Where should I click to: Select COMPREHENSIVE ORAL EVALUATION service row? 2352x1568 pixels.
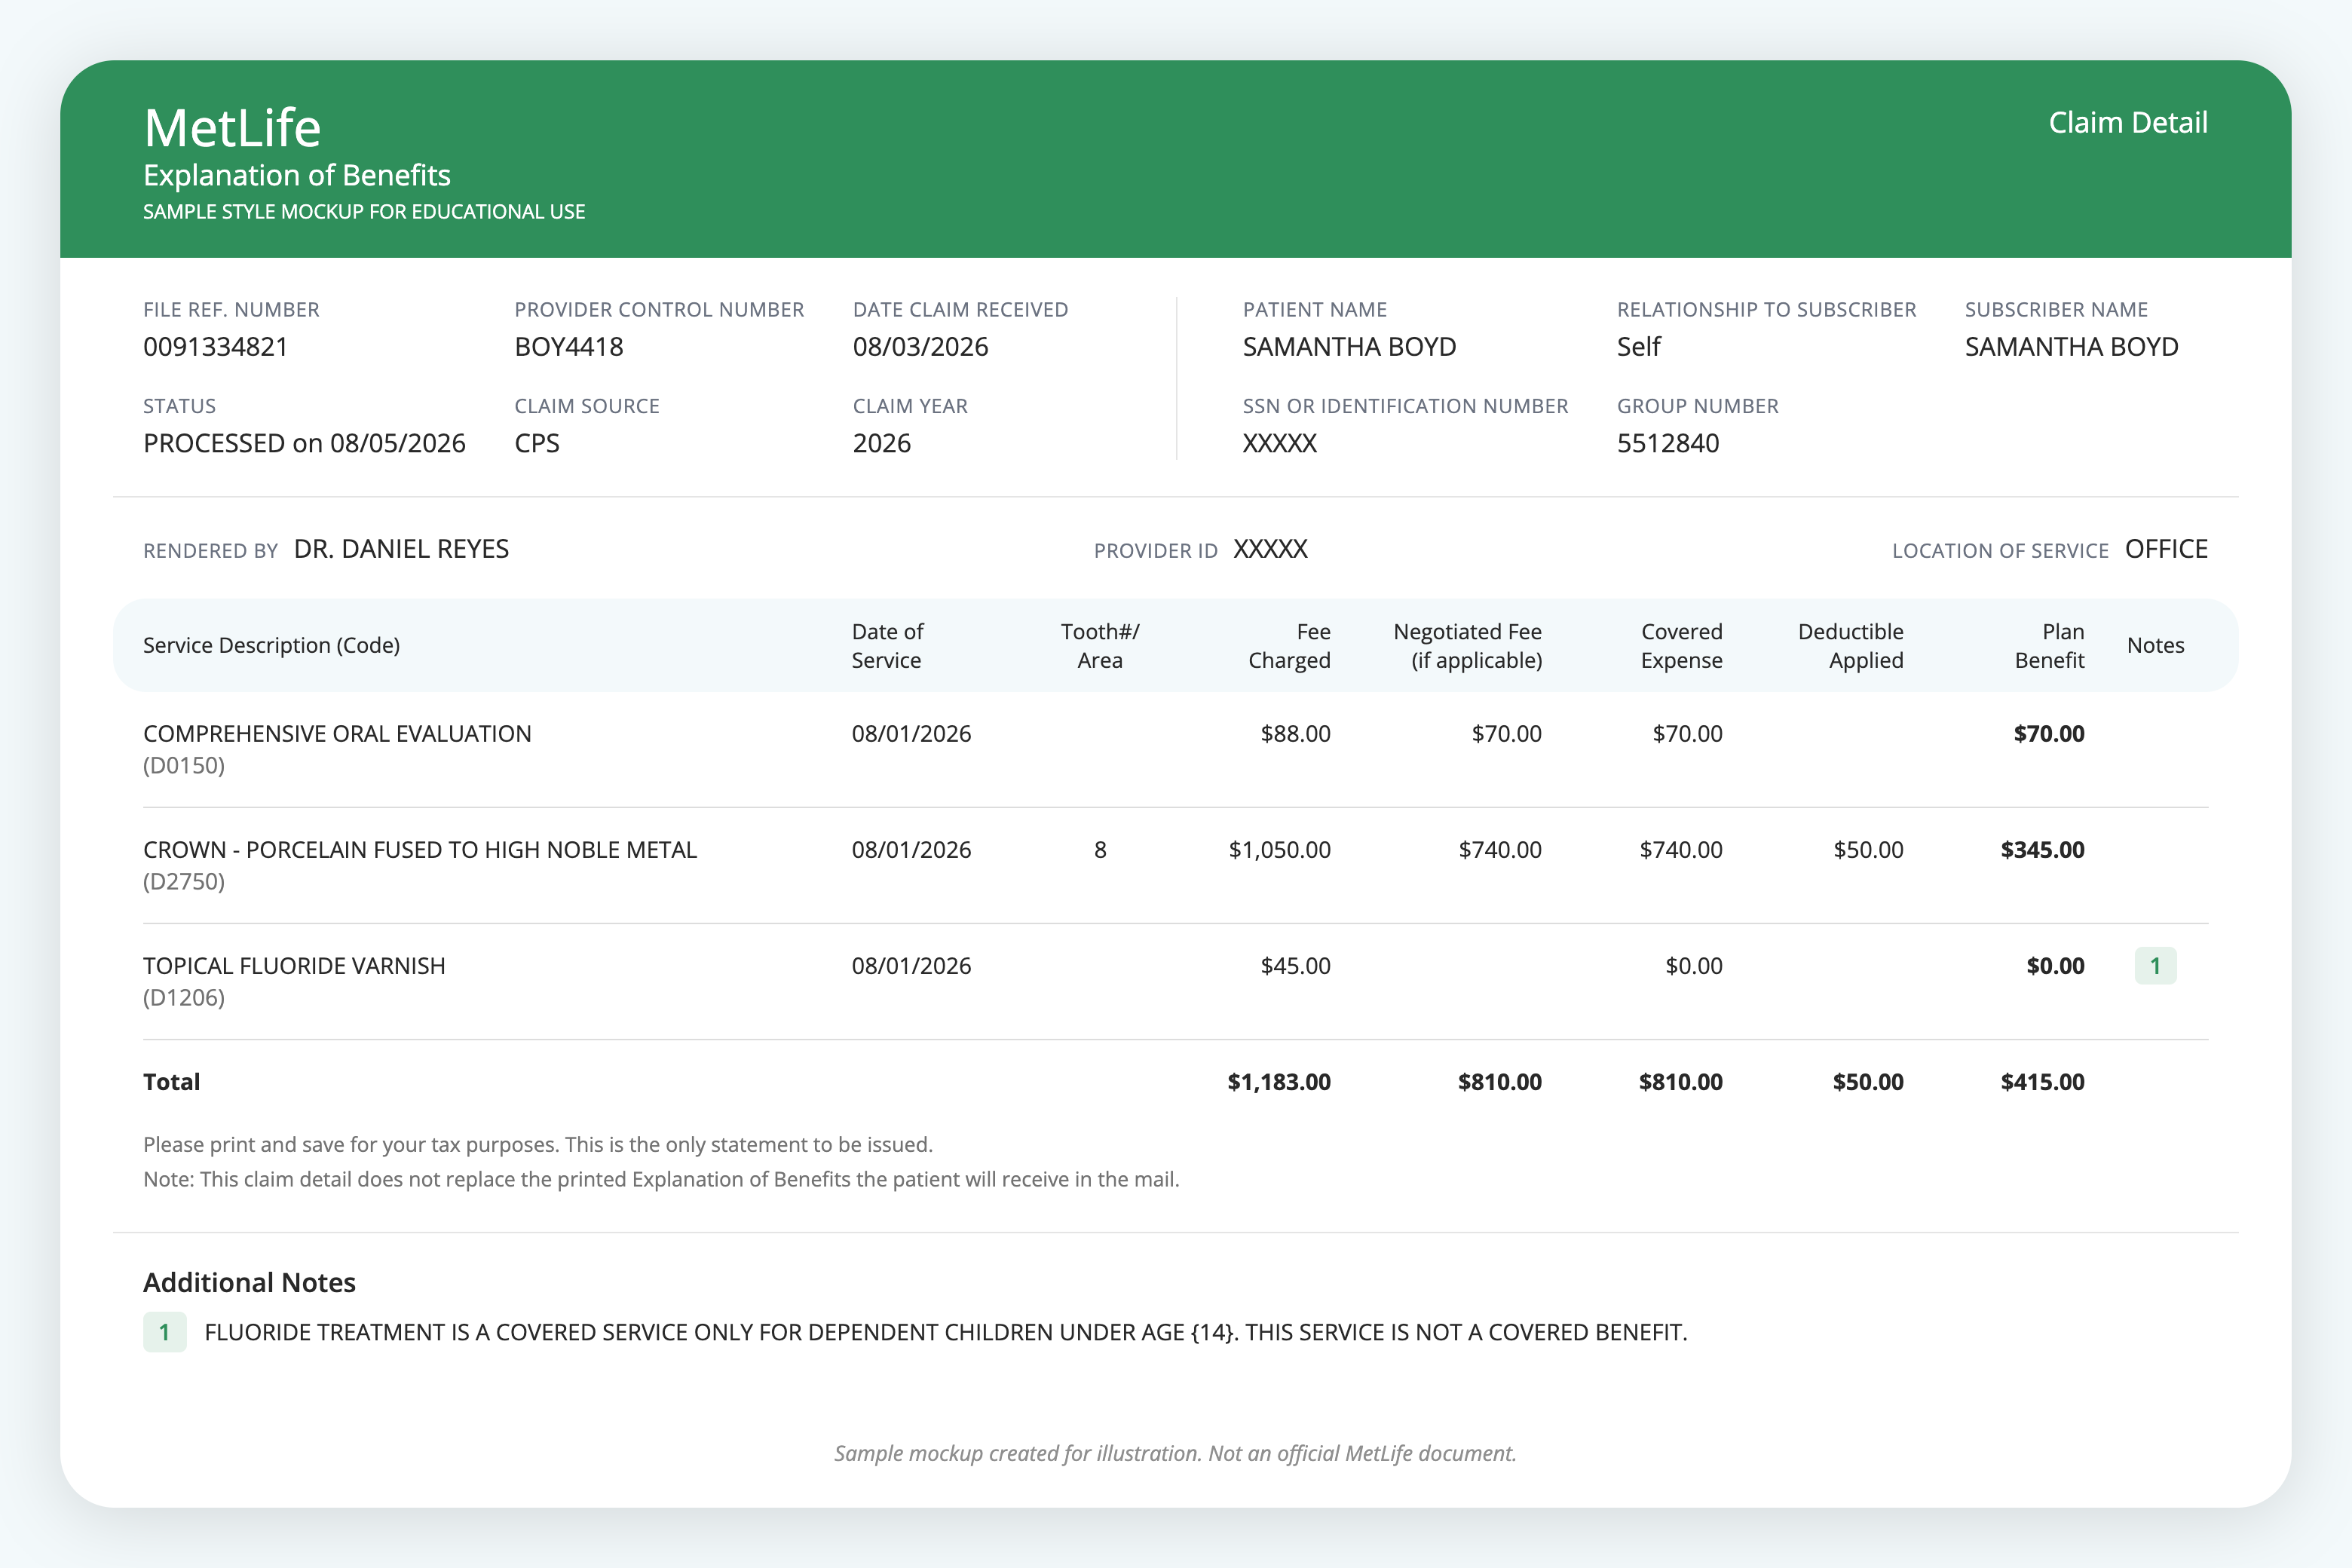click(1175, 749)
